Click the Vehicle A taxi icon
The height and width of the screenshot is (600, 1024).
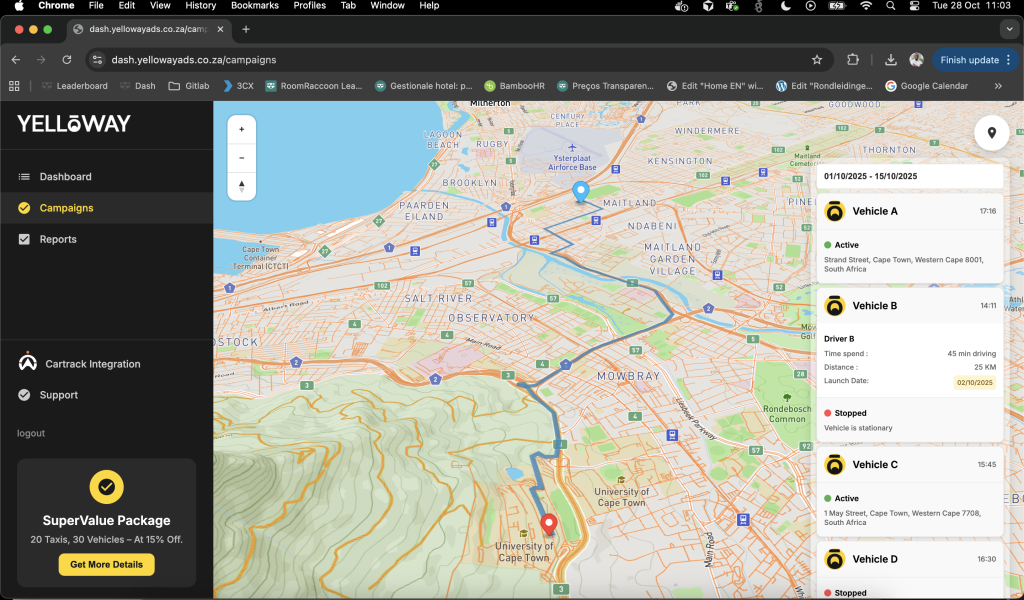pyautogui.click(x=834, y=211)
